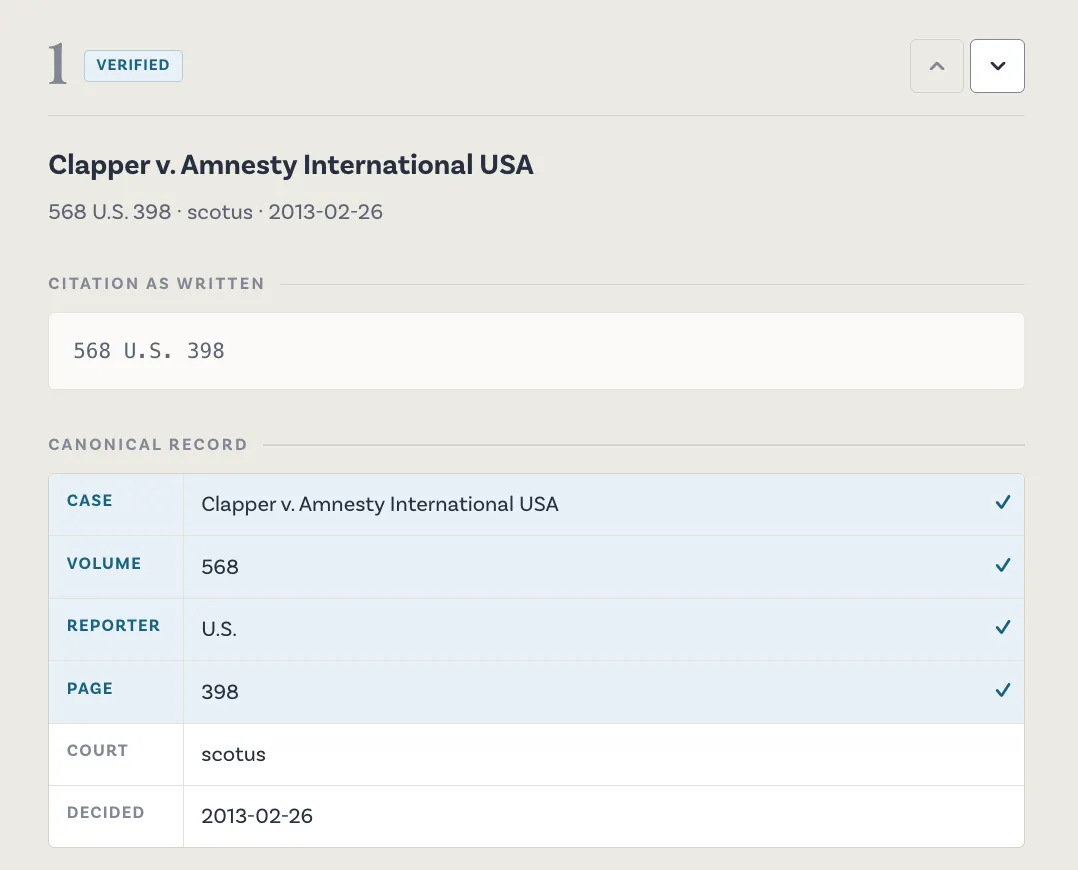
Task: Click the checkmark in the Reporter row
Action: point(1003,627)
